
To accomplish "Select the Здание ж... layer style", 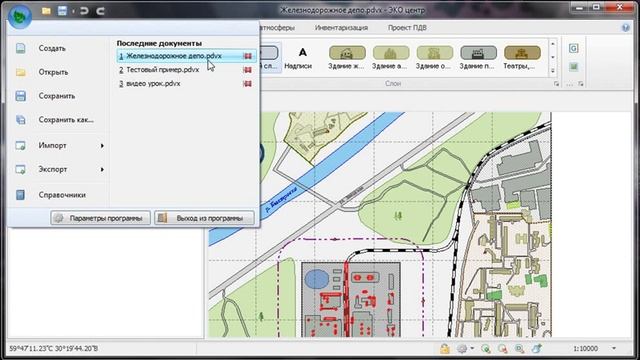I will pos(347,58).
